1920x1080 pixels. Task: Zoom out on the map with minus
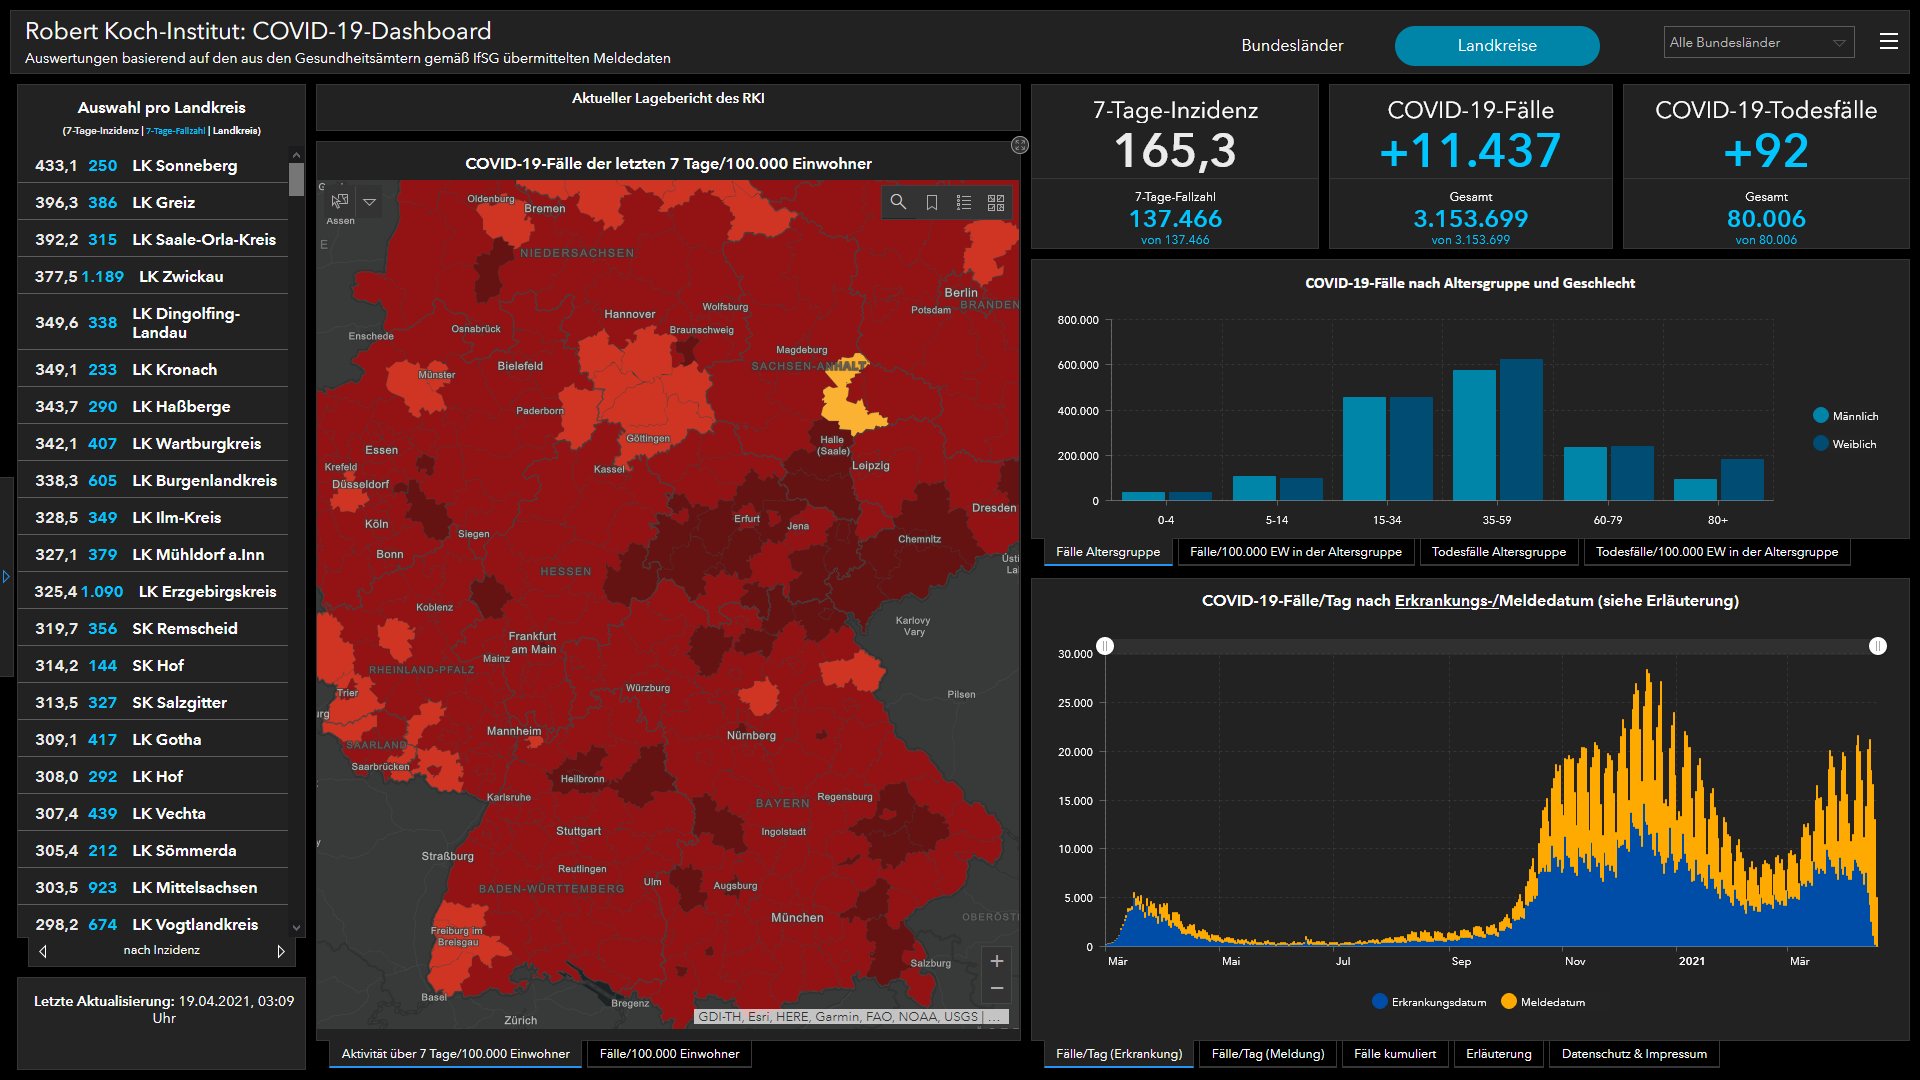coord(997,988)
